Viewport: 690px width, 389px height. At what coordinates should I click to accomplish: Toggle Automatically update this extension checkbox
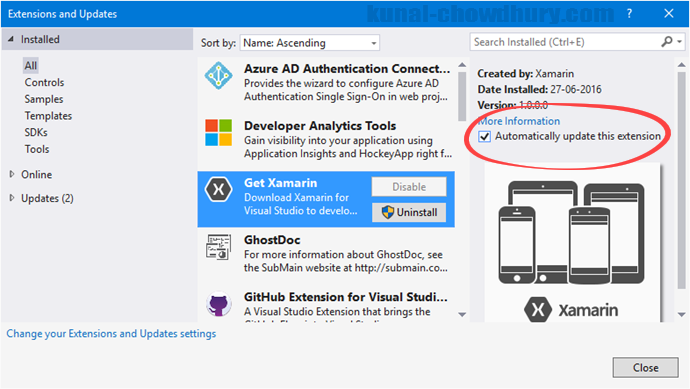[484, 136]
